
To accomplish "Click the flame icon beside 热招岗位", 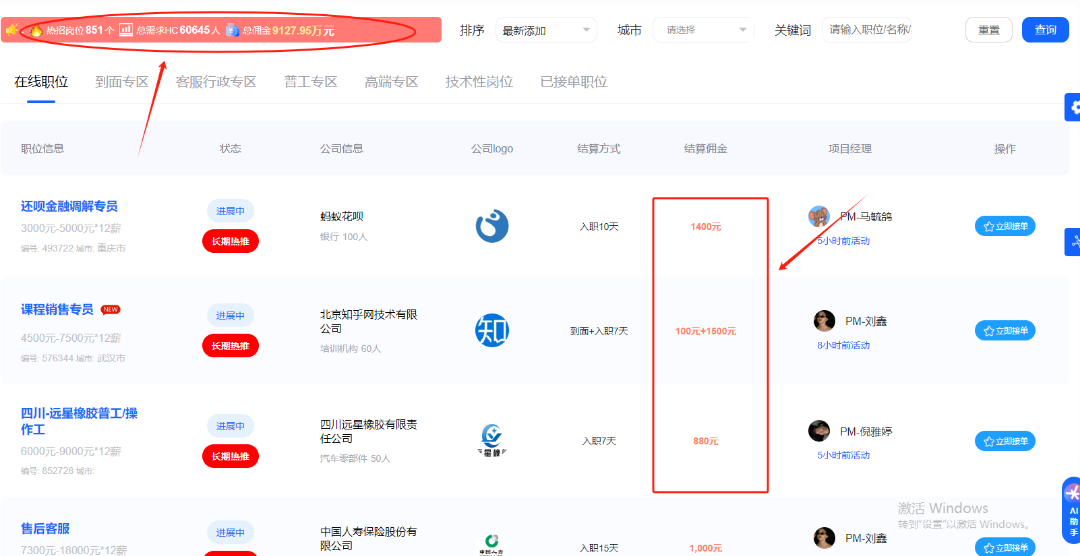I will click(x=36, y=30).
